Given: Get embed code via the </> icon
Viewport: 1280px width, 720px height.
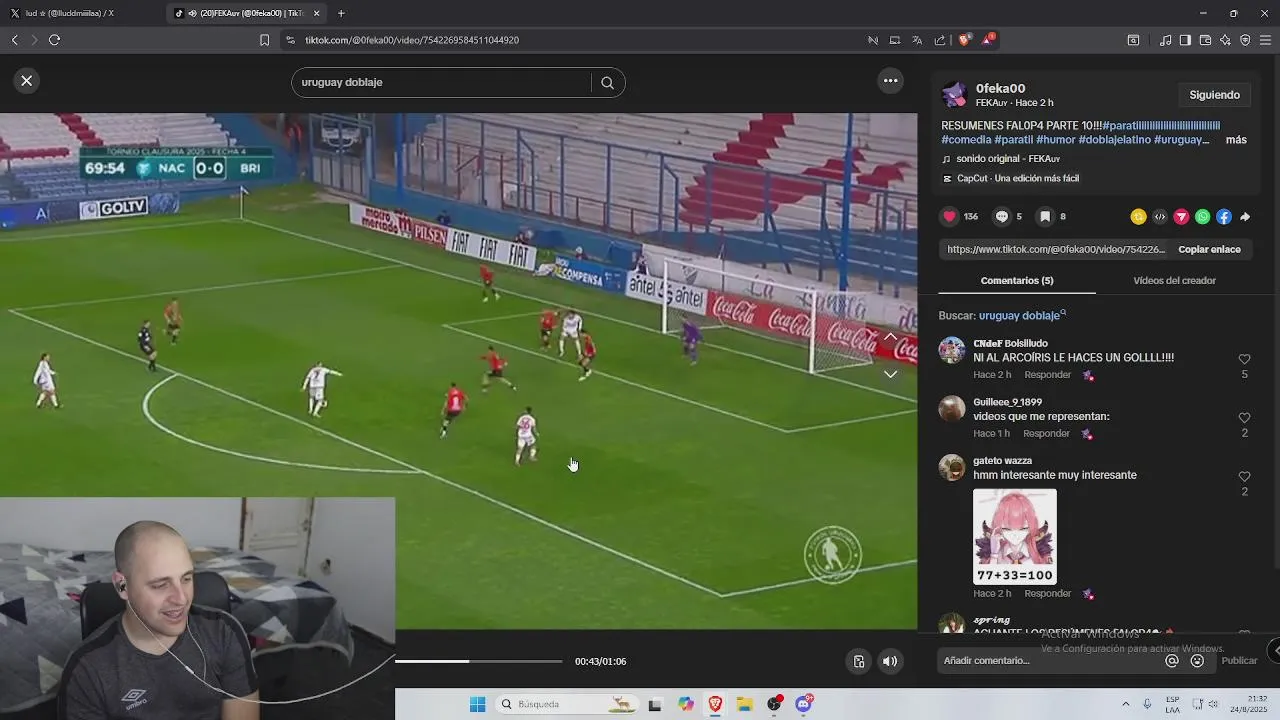Looking at the screenshot, I should coord(1160,217).
